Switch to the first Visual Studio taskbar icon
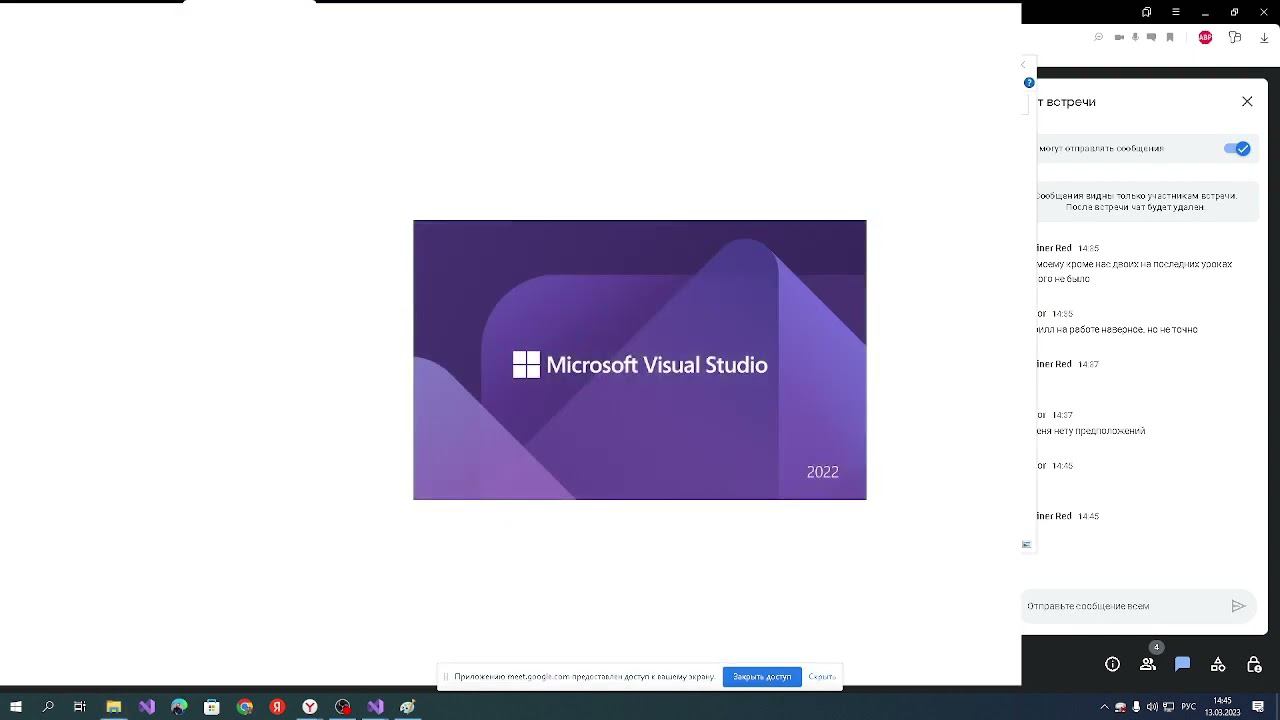The height and width of the screenshot is (720, 1280). point(147,707)
